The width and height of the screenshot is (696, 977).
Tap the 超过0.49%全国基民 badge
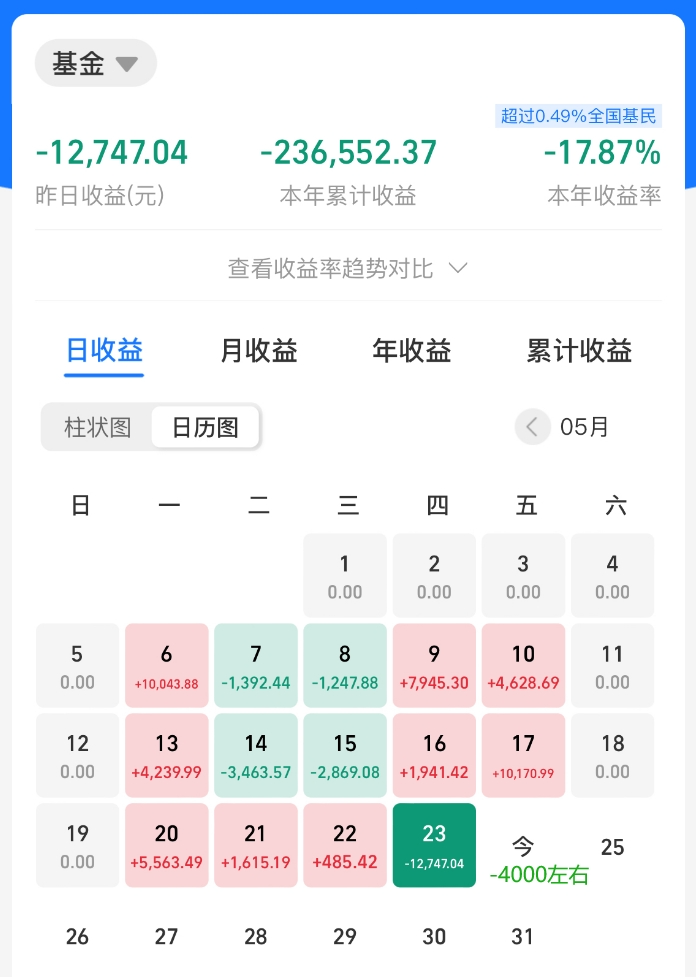click(578, 116)
